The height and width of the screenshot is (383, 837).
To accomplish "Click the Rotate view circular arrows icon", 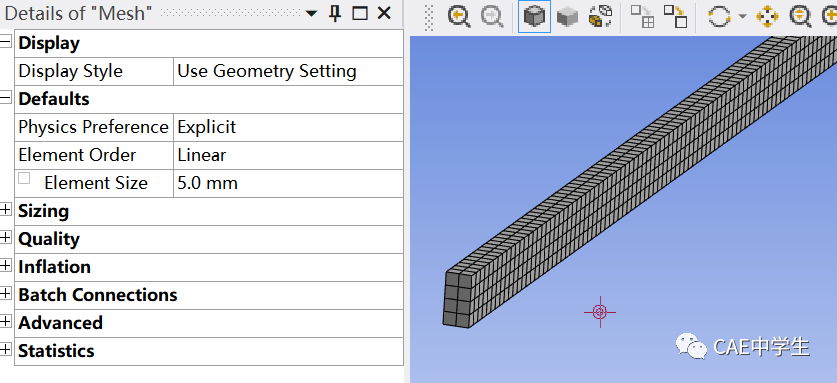I will [719, 17].
